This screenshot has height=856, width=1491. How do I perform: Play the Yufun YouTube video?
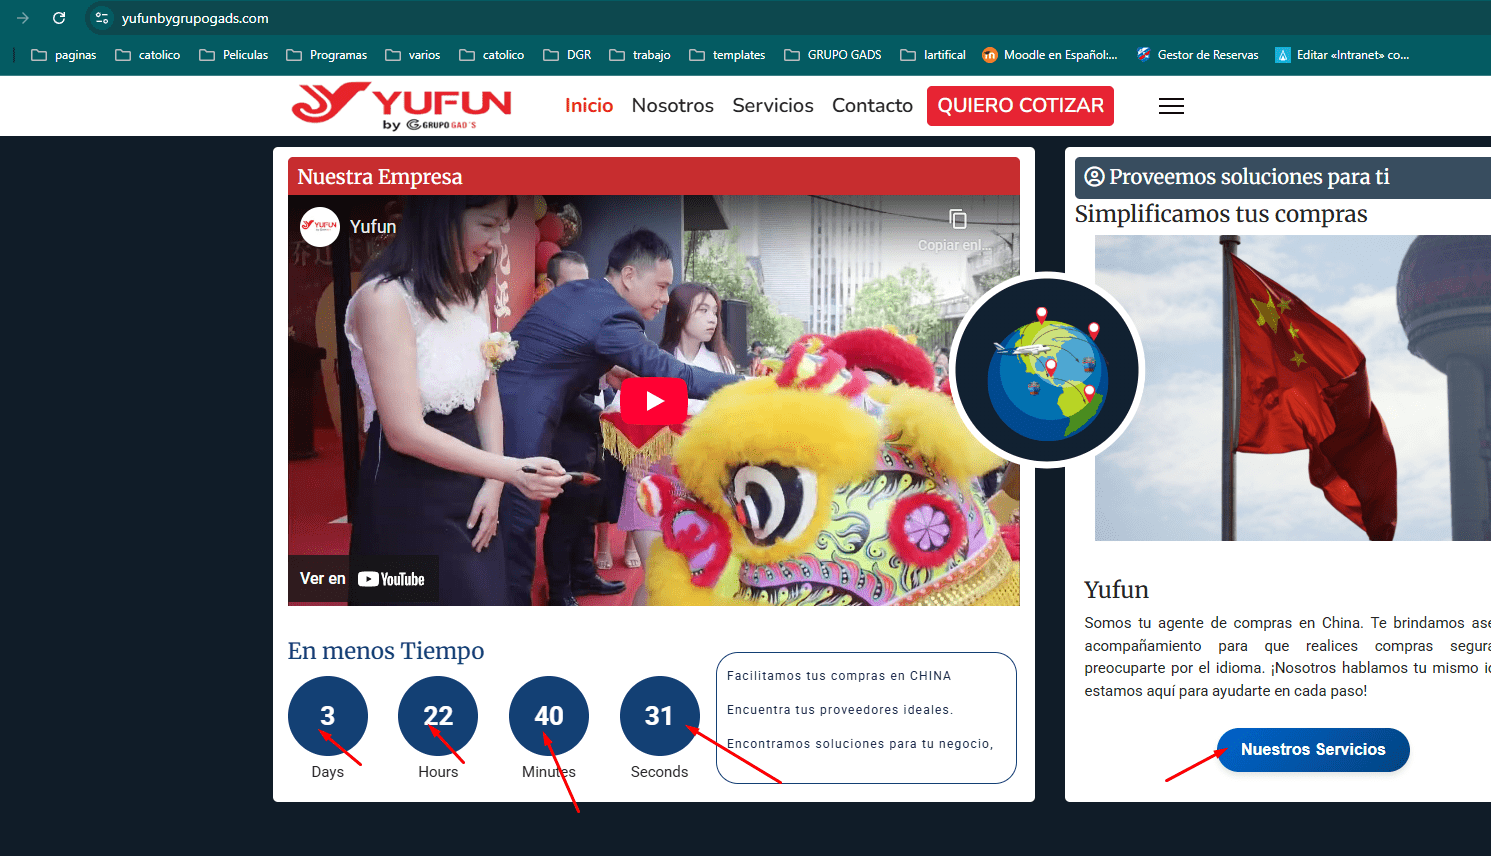[x=654, y=401]
